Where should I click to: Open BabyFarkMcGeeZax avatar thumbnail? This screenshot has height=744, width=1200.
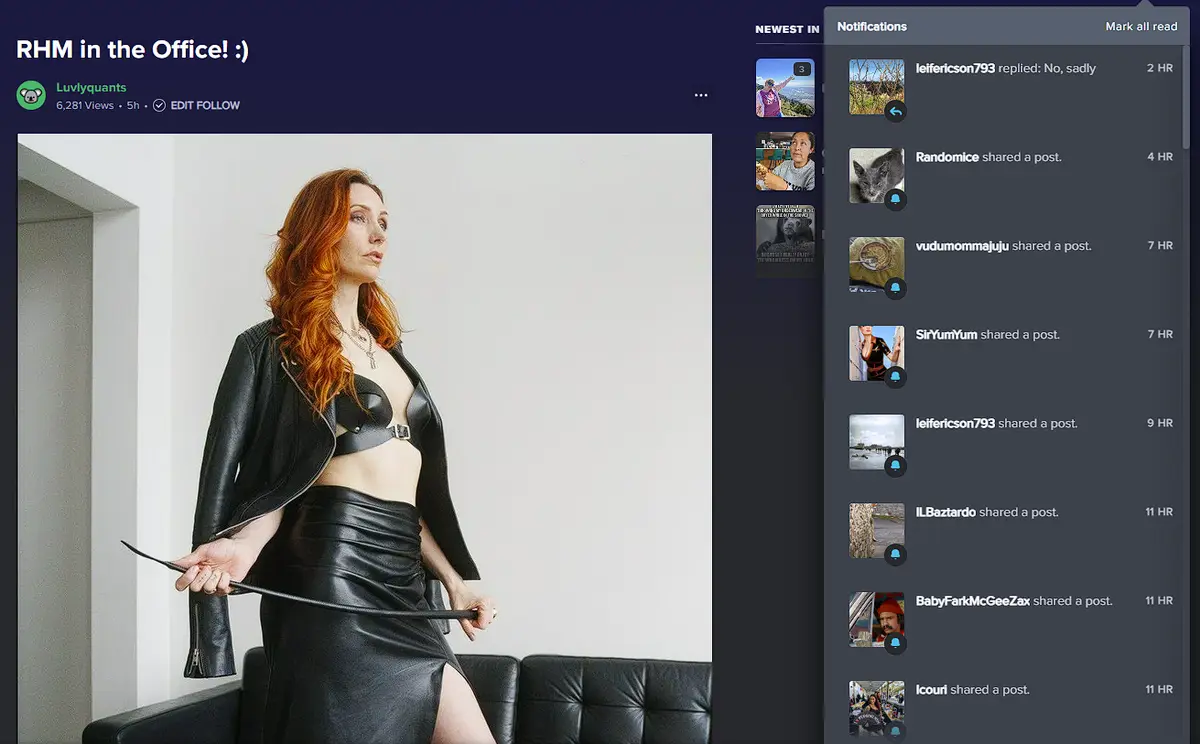876,621
